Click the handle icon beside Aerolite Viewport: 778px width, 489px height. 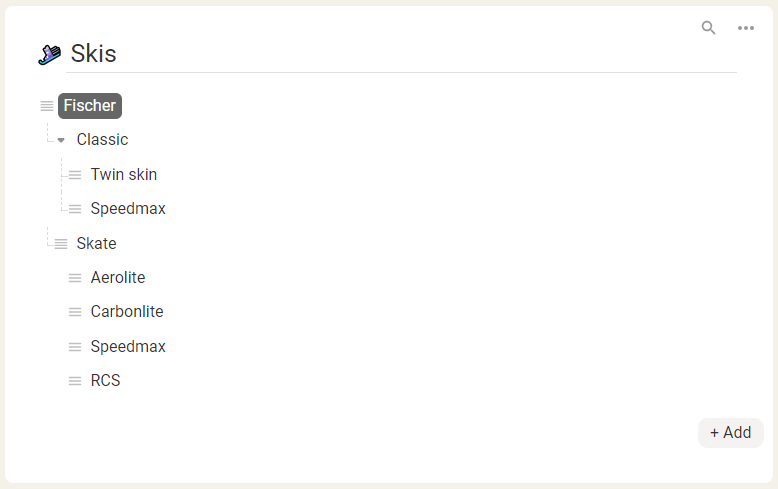coord(75,278)
